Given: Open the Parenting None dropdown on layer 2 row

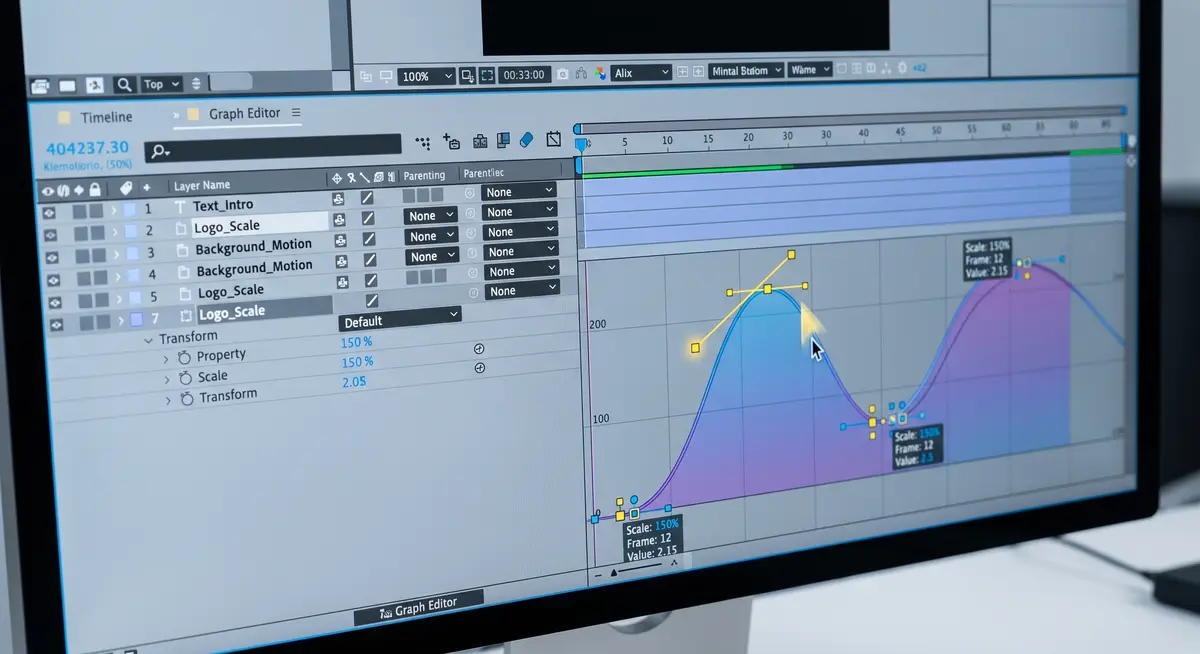Looking at the screenshot, I should click(x=430, y=215).
